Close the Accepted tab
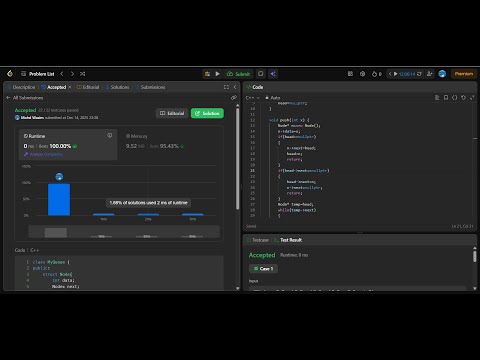Image resolution: width=480 pixels, height=360 pixels. [69, 87]
